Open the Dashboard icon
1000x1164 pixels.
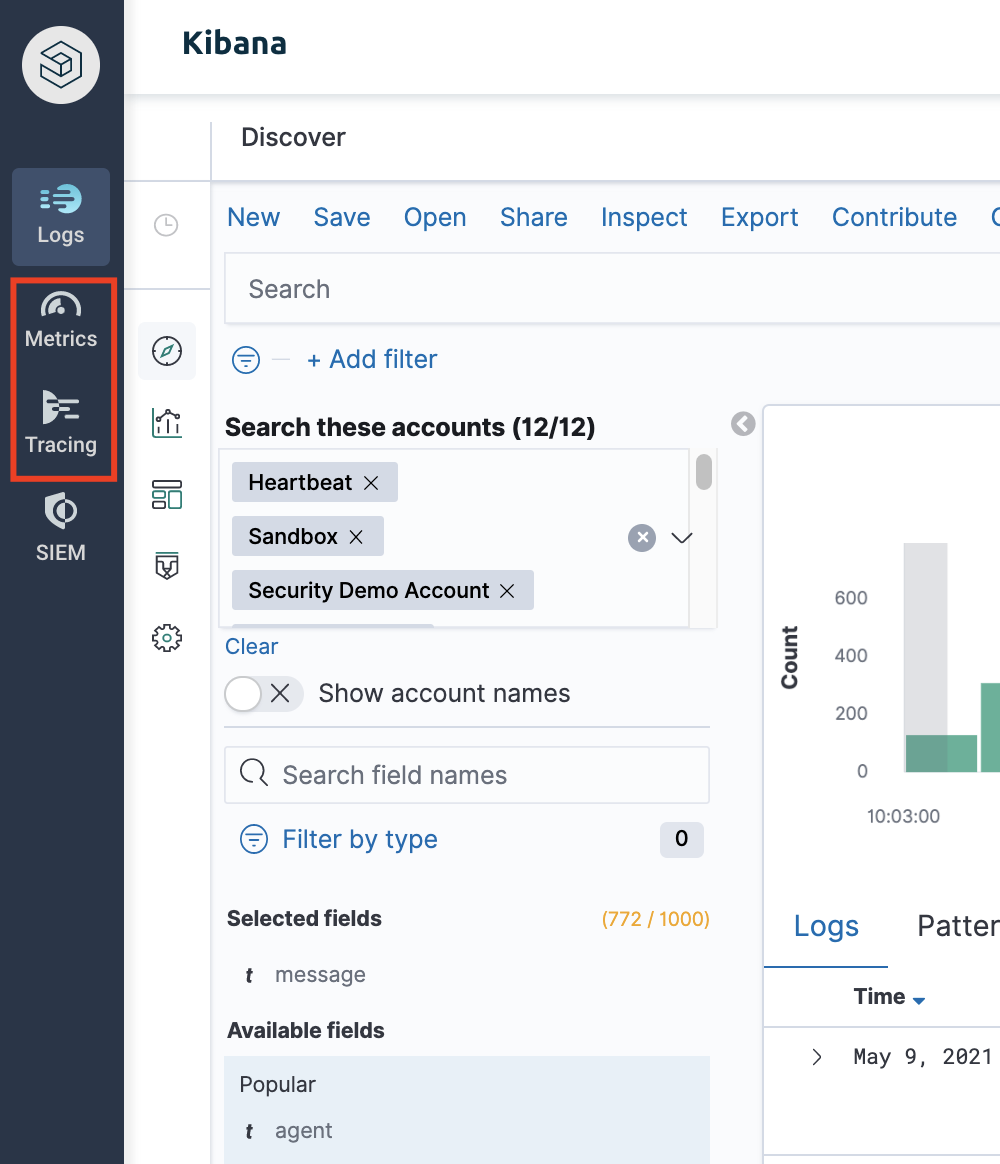pos(167,494)
